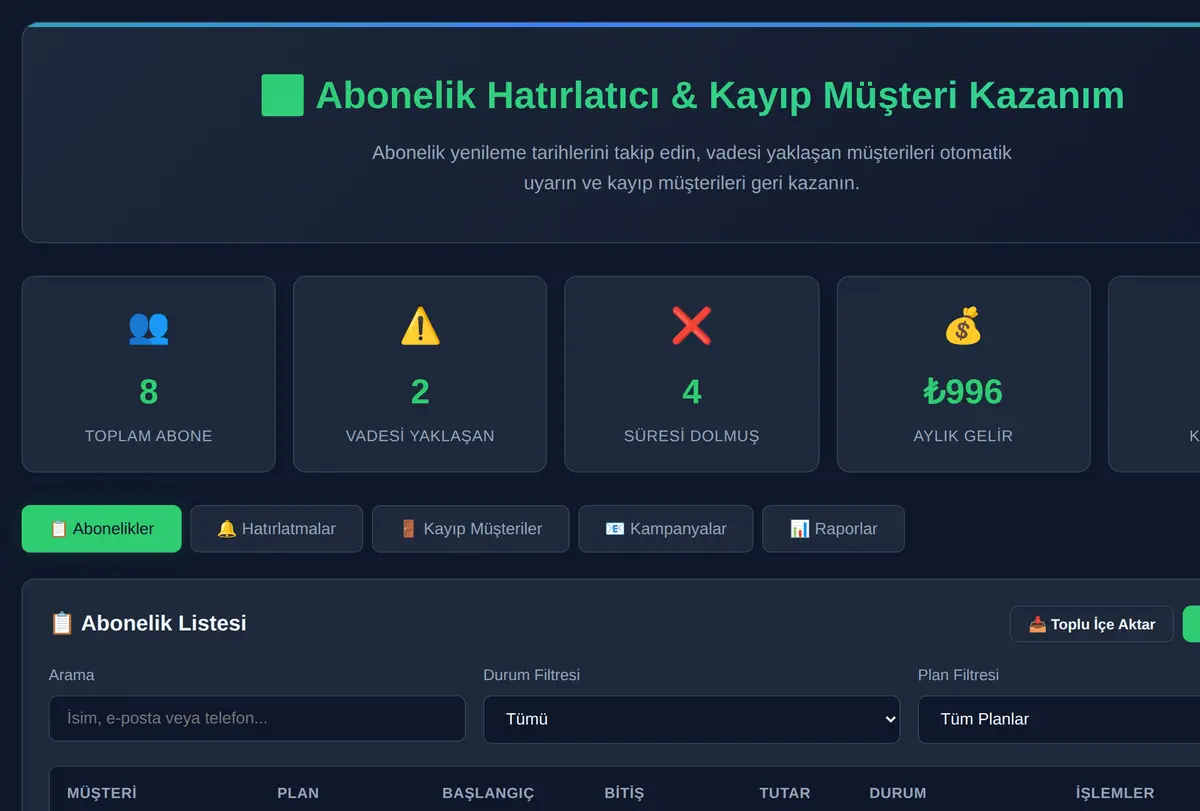Image resolution: width=1200 pixels, height=811 pixels.
Task: Switch to the Hatırlatmalar tab
Action: [x=276, y=529]
